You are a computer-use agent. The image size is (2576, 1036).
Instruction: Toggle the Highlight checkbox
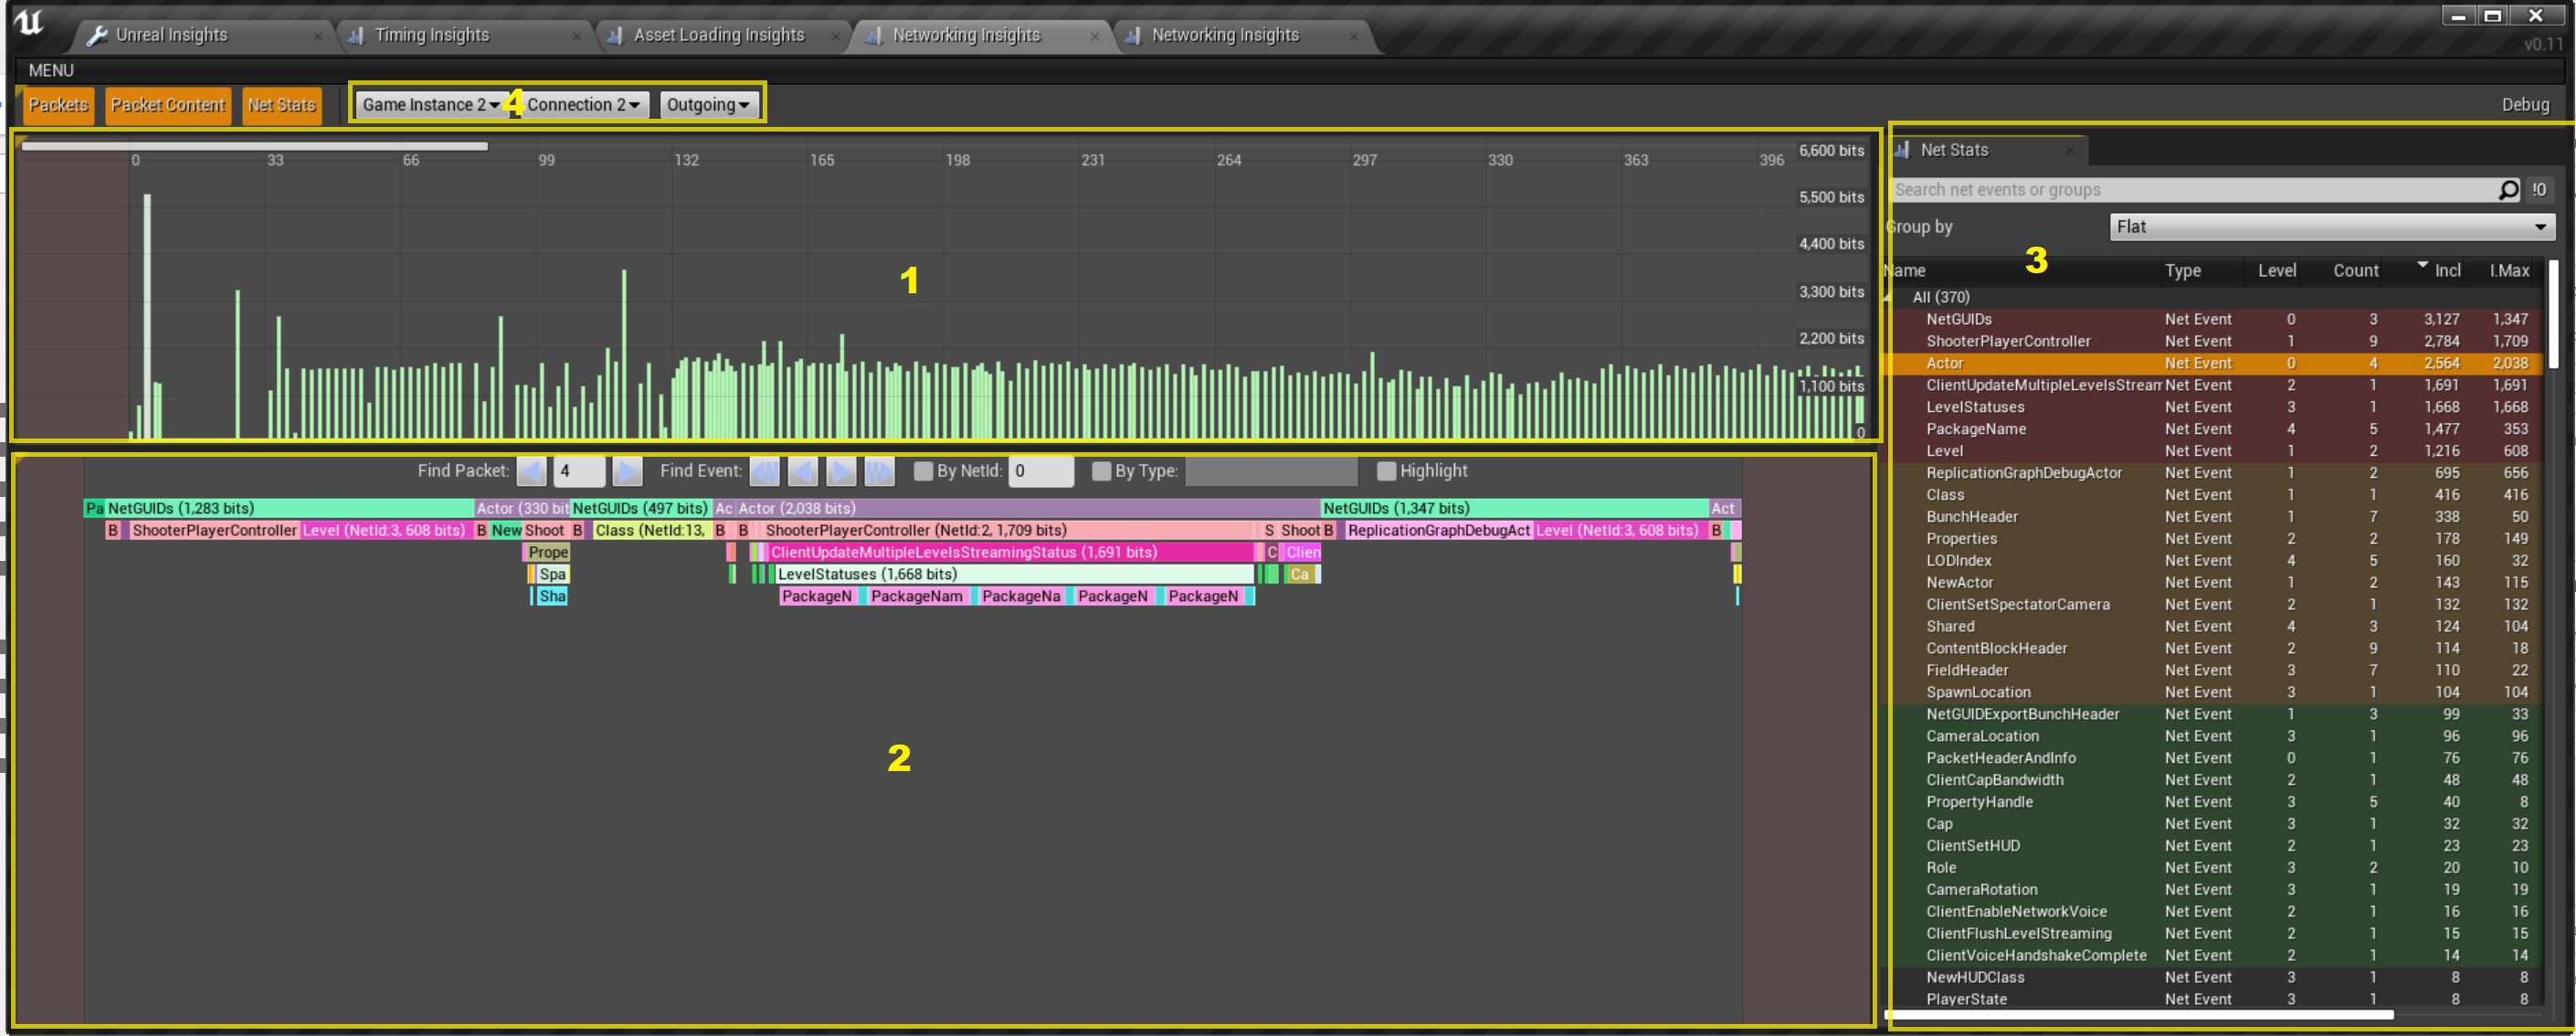pyautogui.click(x=1386, y=471)
